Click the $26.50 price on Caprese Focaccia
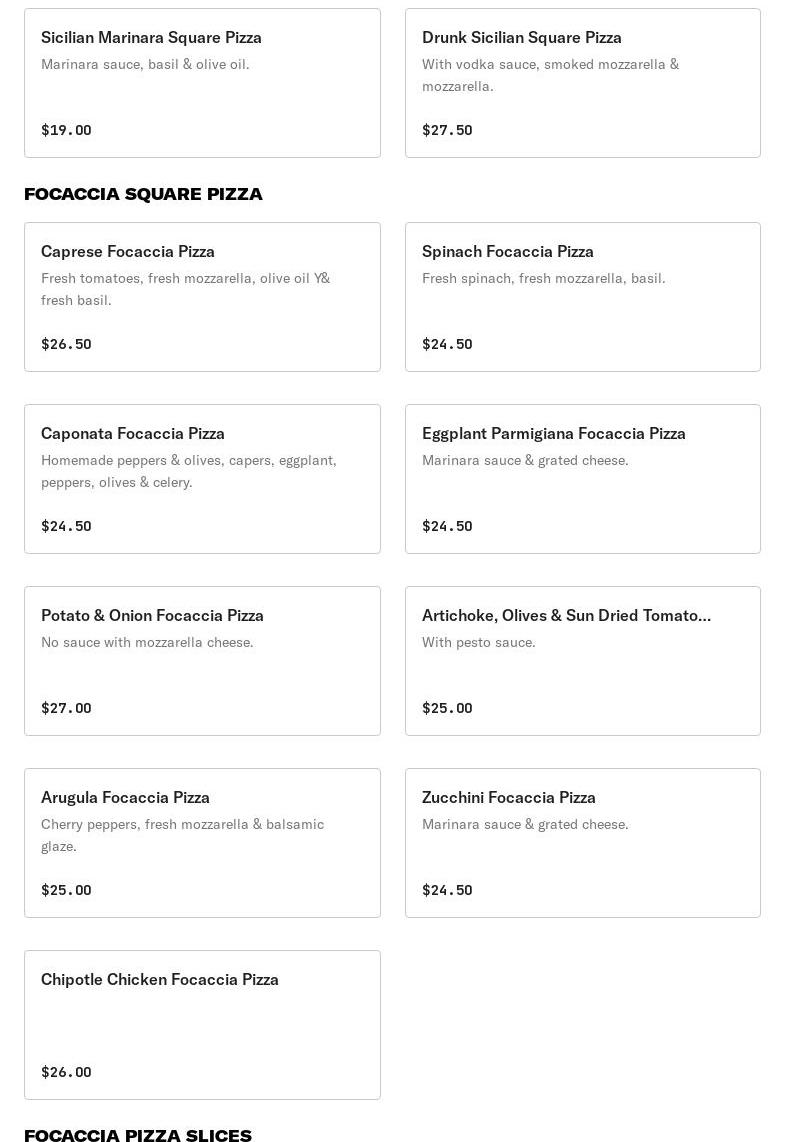This screenshot has height=1142, width=785. tap(66, 344)
